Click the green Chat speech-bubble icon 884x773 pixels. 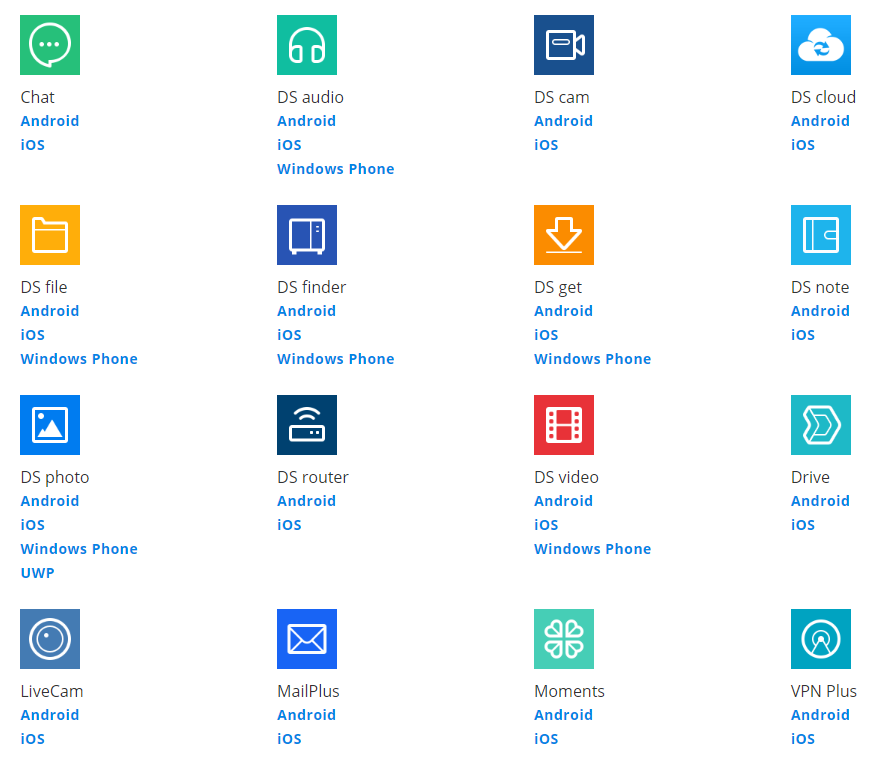tap(50, 45)
